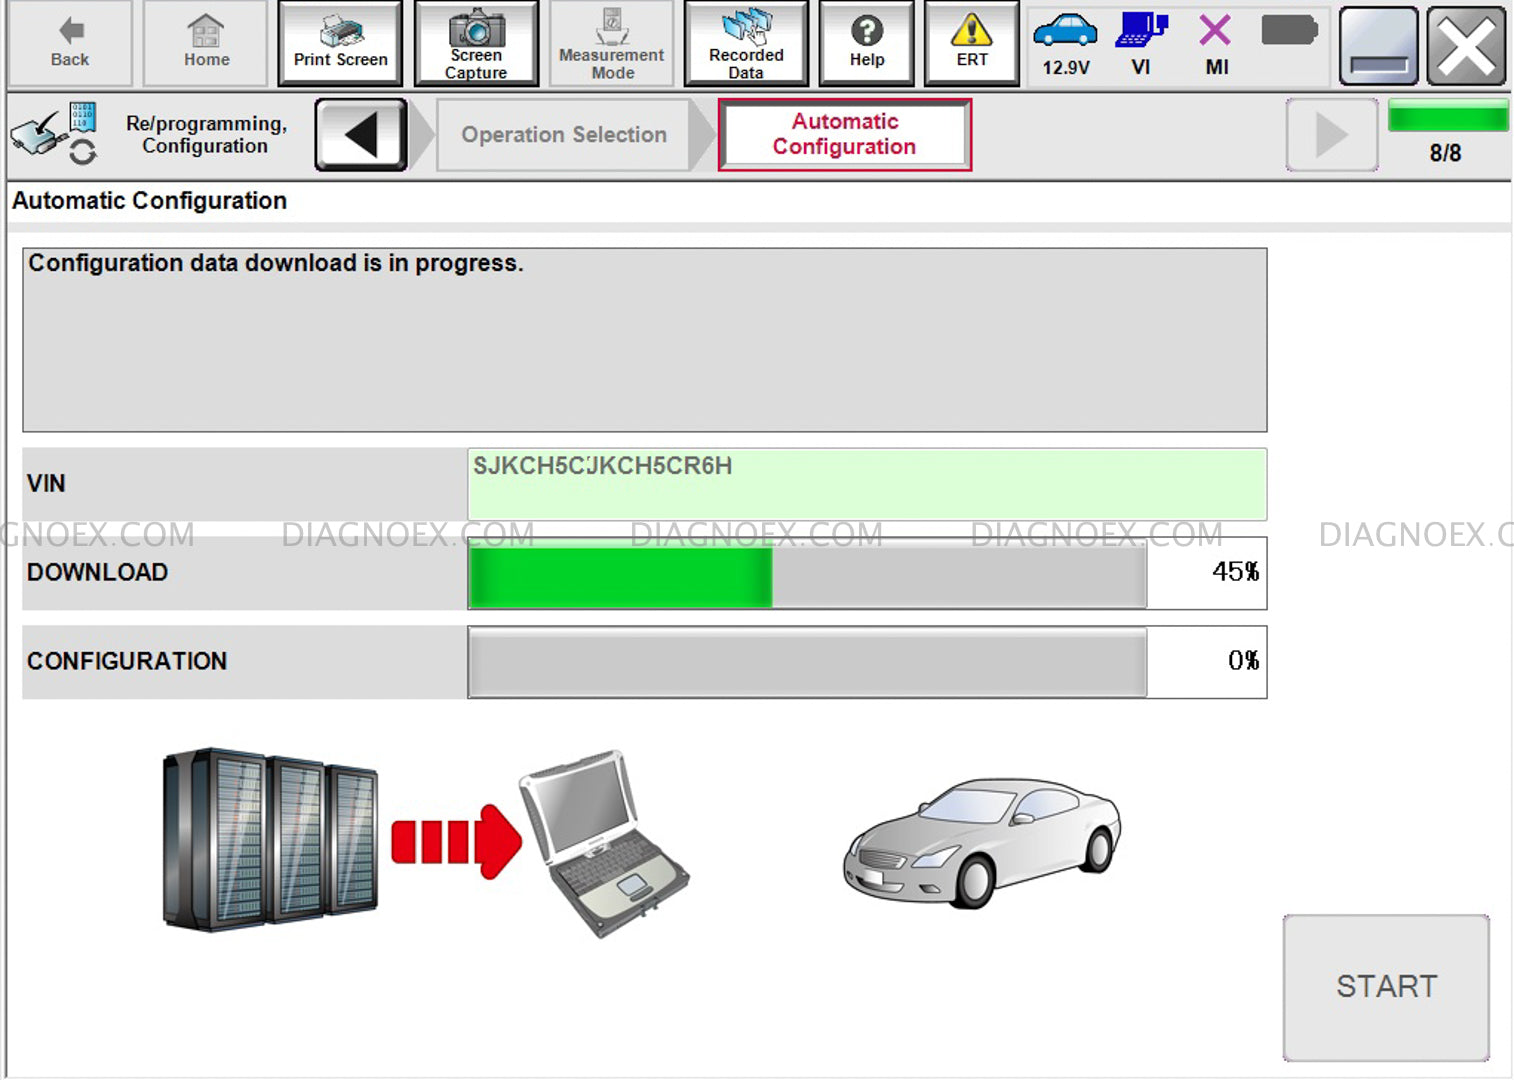Open the Screen Capture tool

point(477,43)
